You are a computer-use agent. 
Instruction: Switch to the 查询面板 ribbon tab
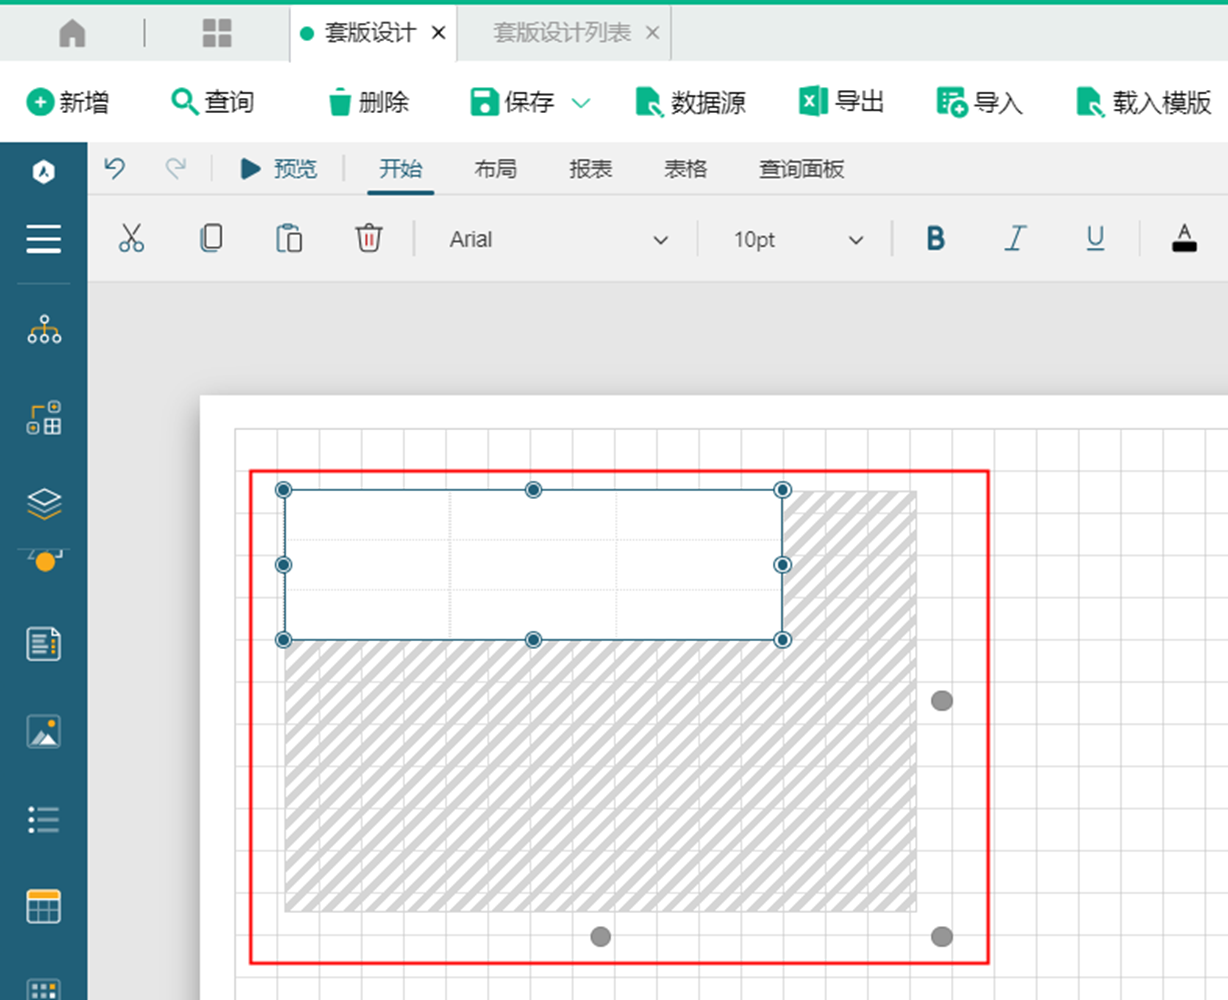tap(802, 169)
